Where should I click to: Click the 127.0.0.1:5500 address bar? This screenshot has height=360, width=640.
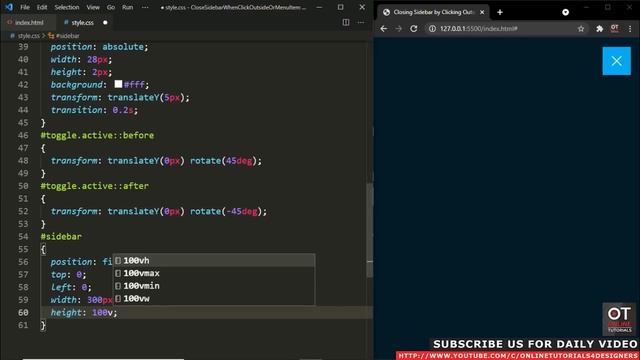pos(508,29)
